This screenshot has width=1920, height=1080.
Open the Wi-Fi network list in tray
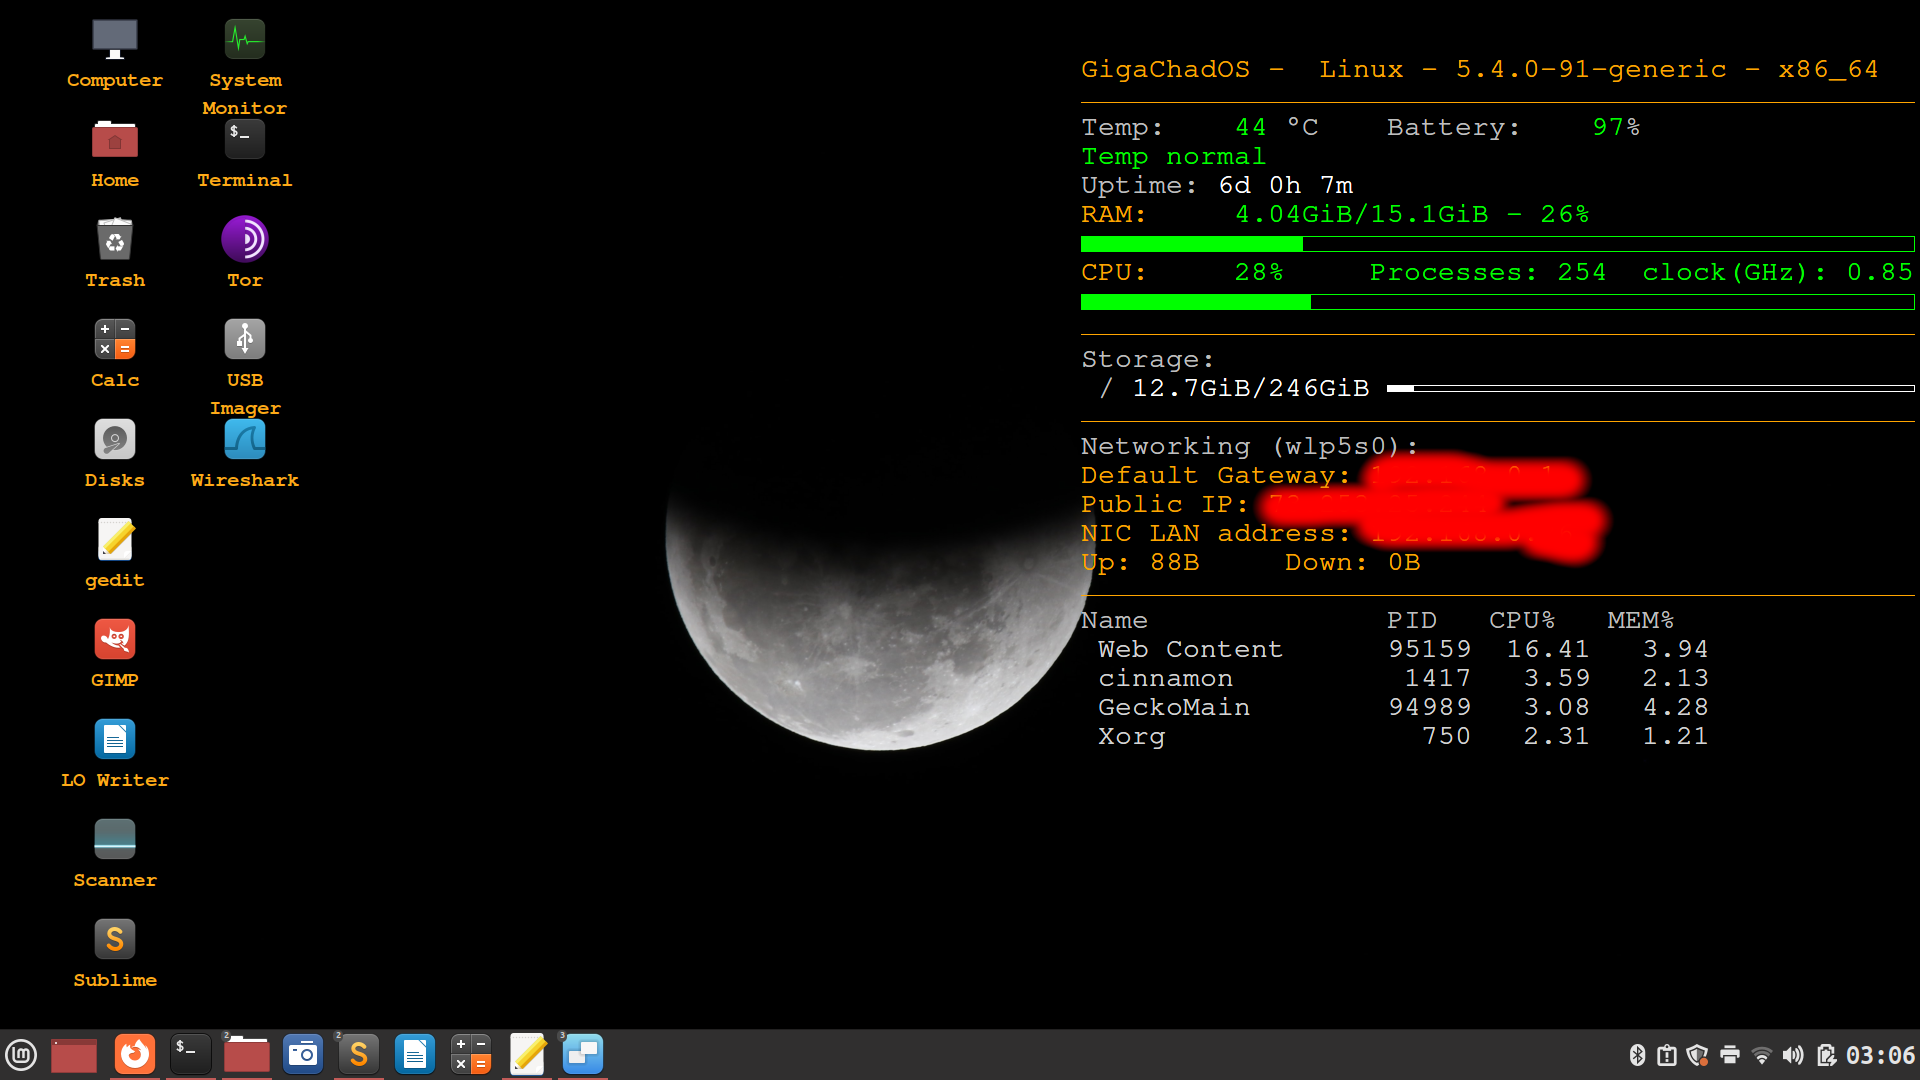pos(1761,1054)
